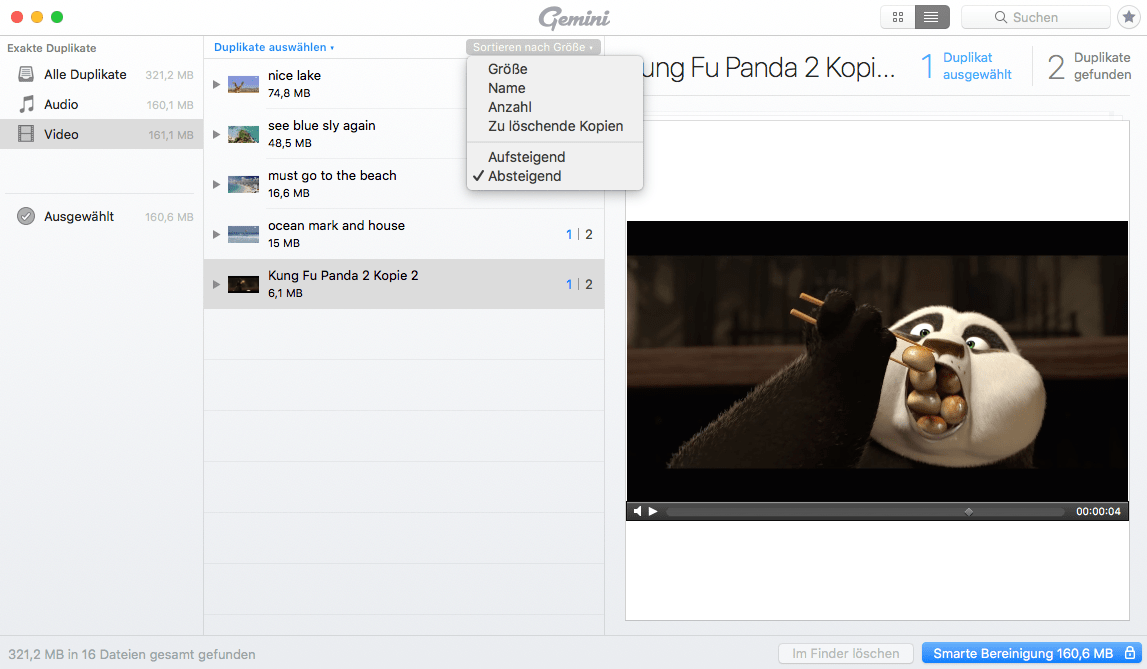Viewport: 1147px width, 669px height.
Task: Click the Im Finder löschen button
Action: [845, 652]
